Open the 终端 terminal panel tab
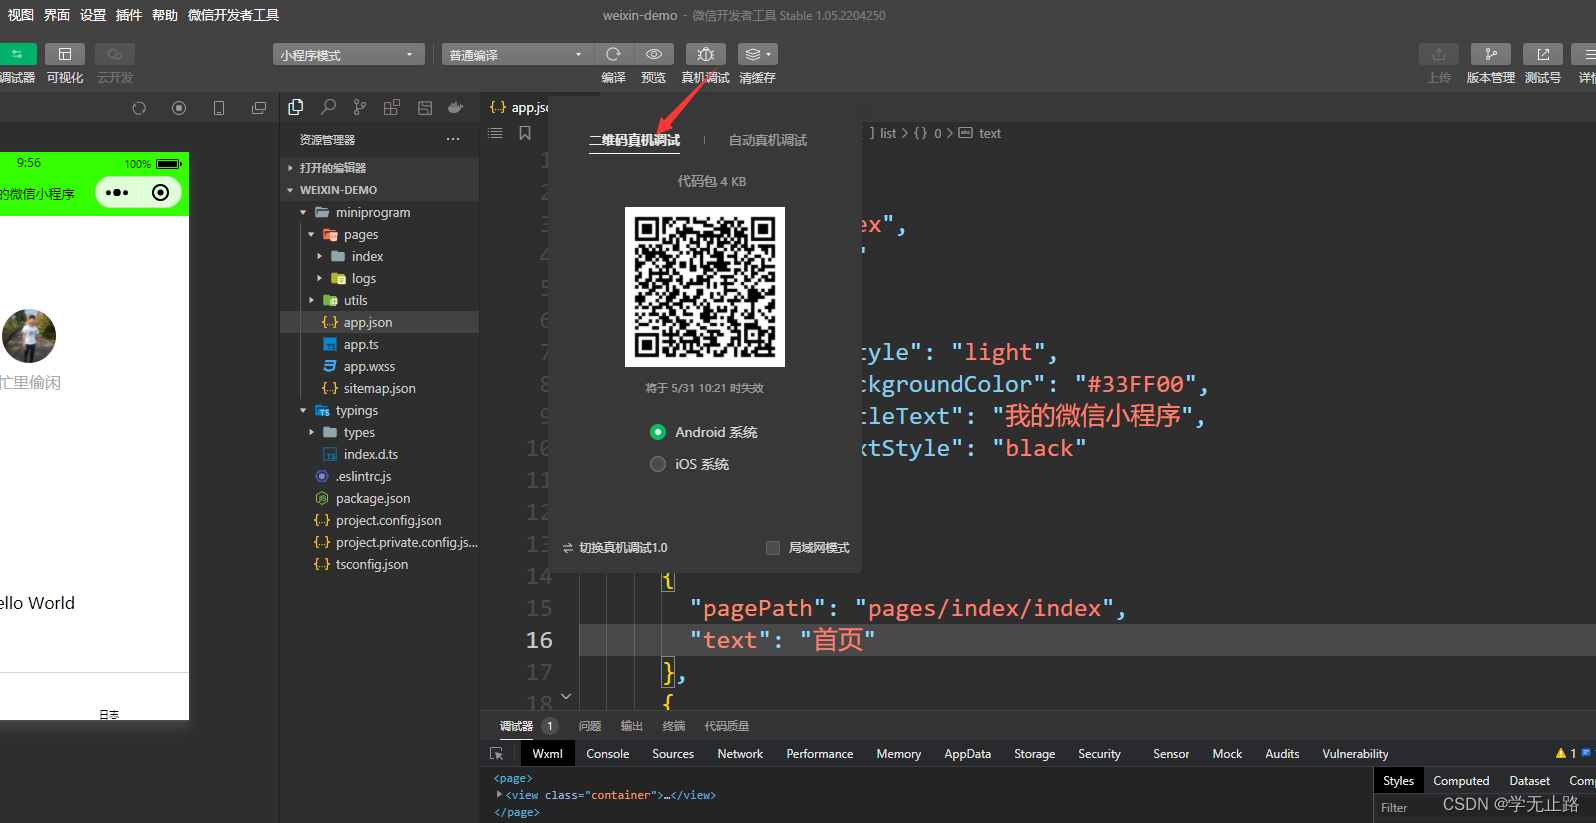This screenshot has height=823, width=1596. coord(674,726)
